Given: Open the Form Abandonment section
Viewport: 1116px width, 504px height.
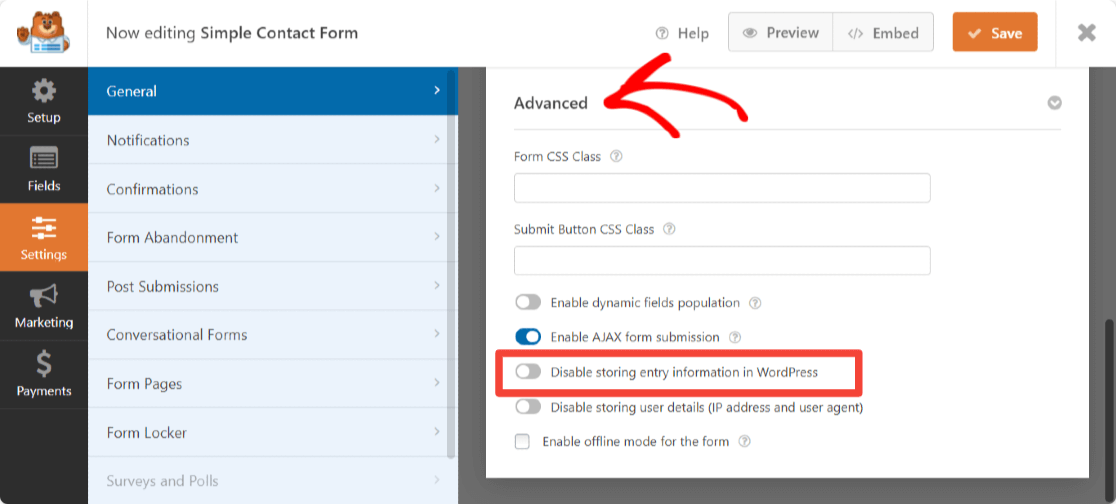Looking at the screenshot, I should point(271,238).
